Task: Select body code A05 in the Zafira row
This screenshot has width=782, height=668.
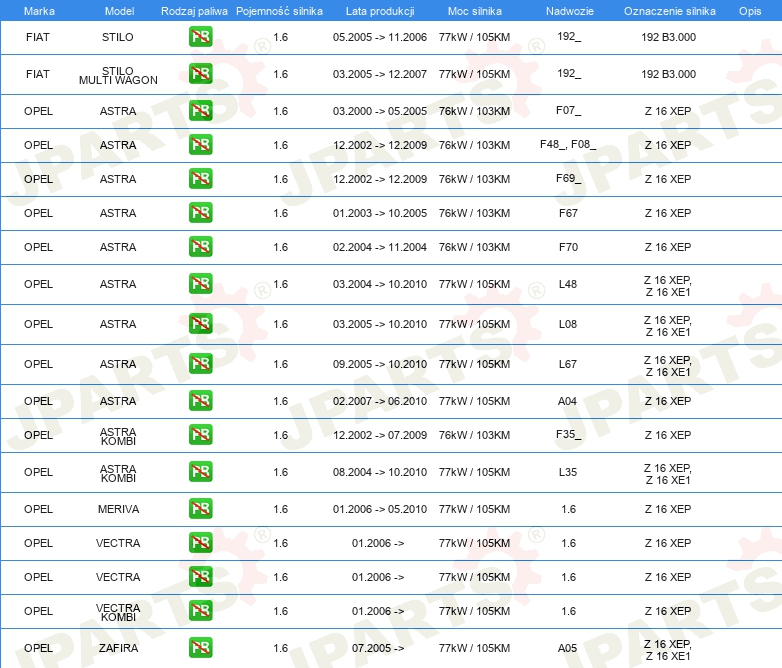Action: (x=567, y=648)
